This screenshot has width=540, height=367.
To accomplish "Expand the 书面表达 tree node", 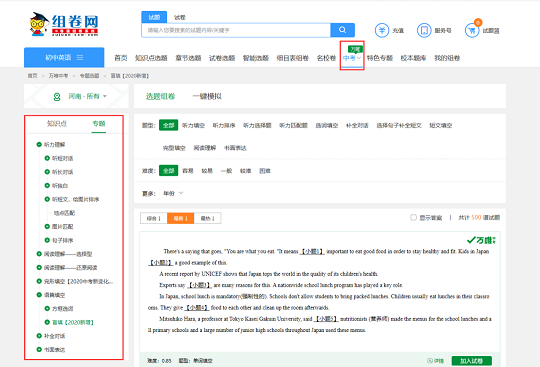I will (39, 350).
